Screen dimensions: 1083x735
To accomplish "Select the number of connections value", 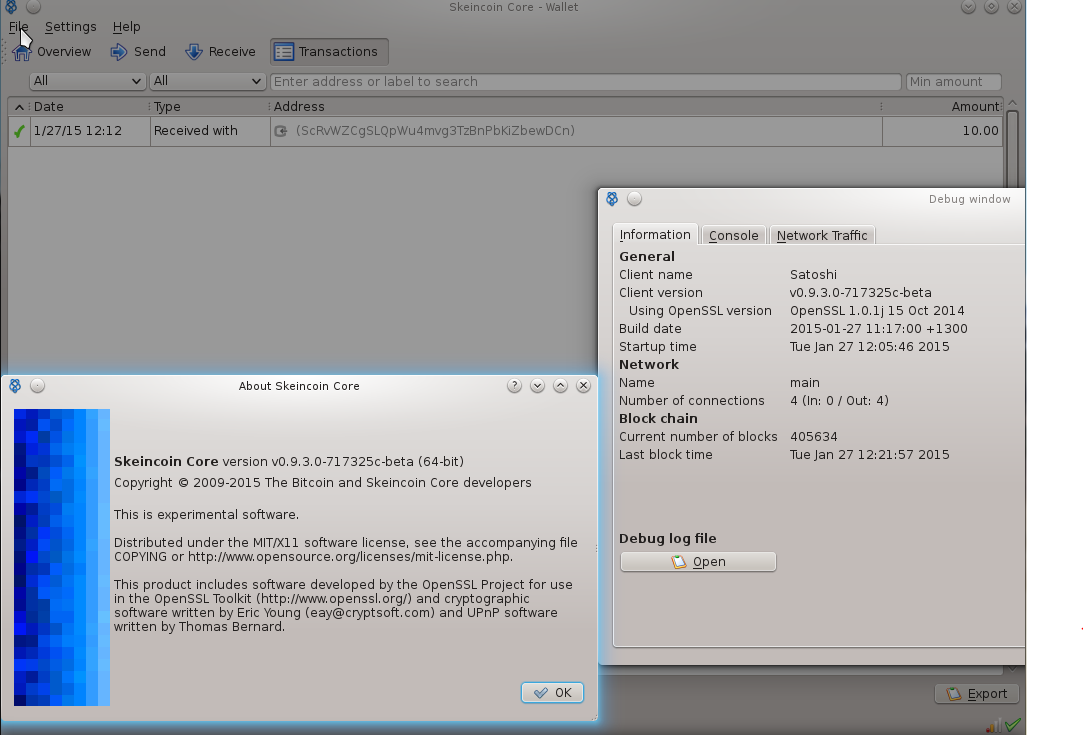I will pyautogui.click(x=839, y=401).
